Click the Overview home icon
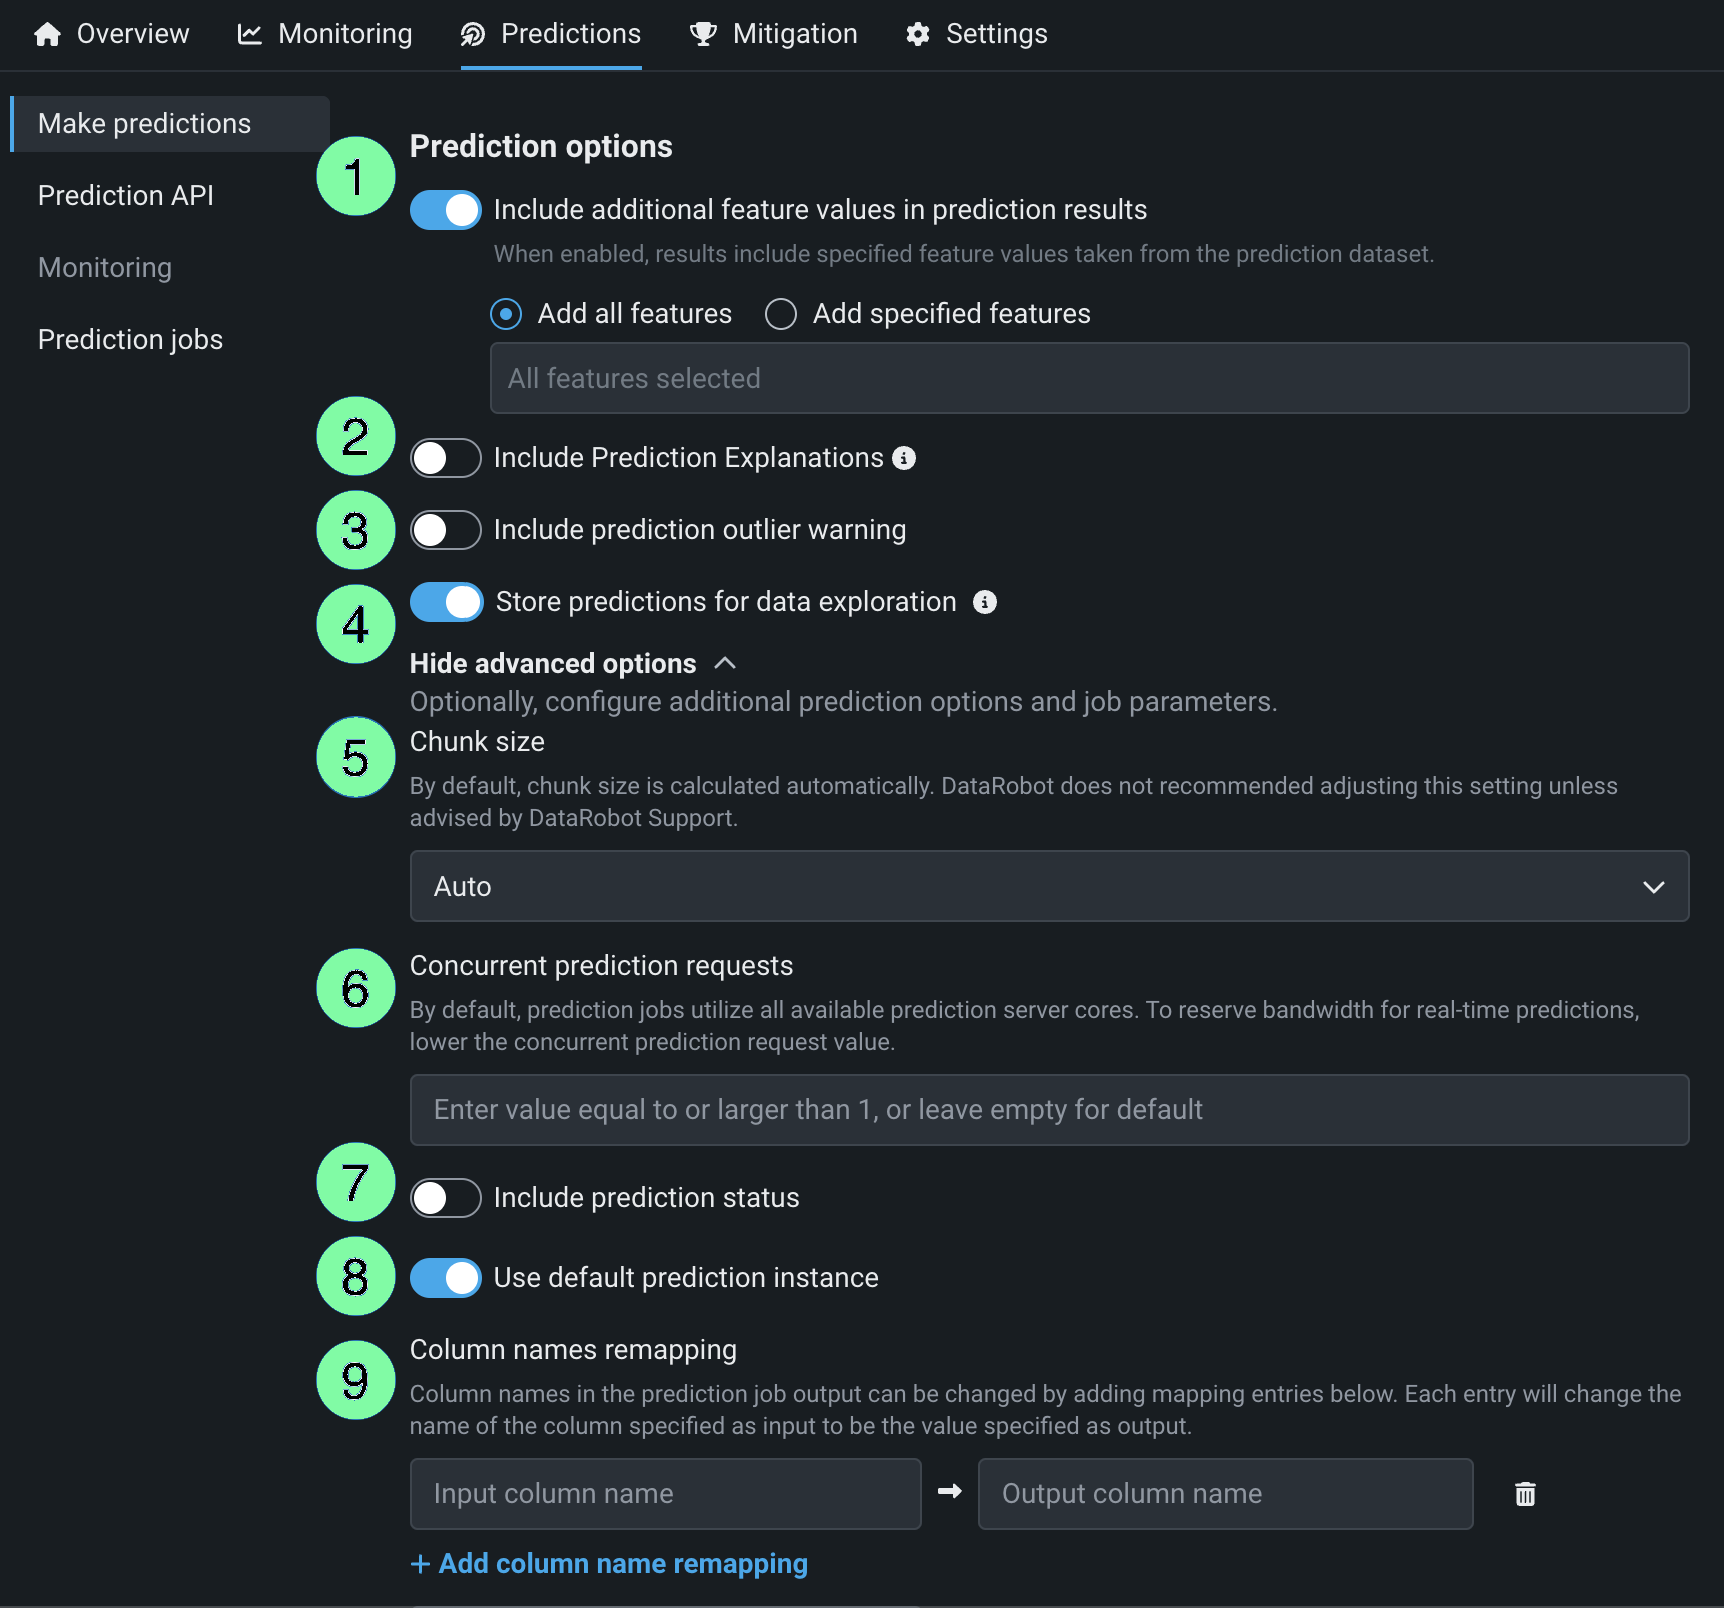The width and height of the screenshot is (1724, 1608). [x=47, y=35]
